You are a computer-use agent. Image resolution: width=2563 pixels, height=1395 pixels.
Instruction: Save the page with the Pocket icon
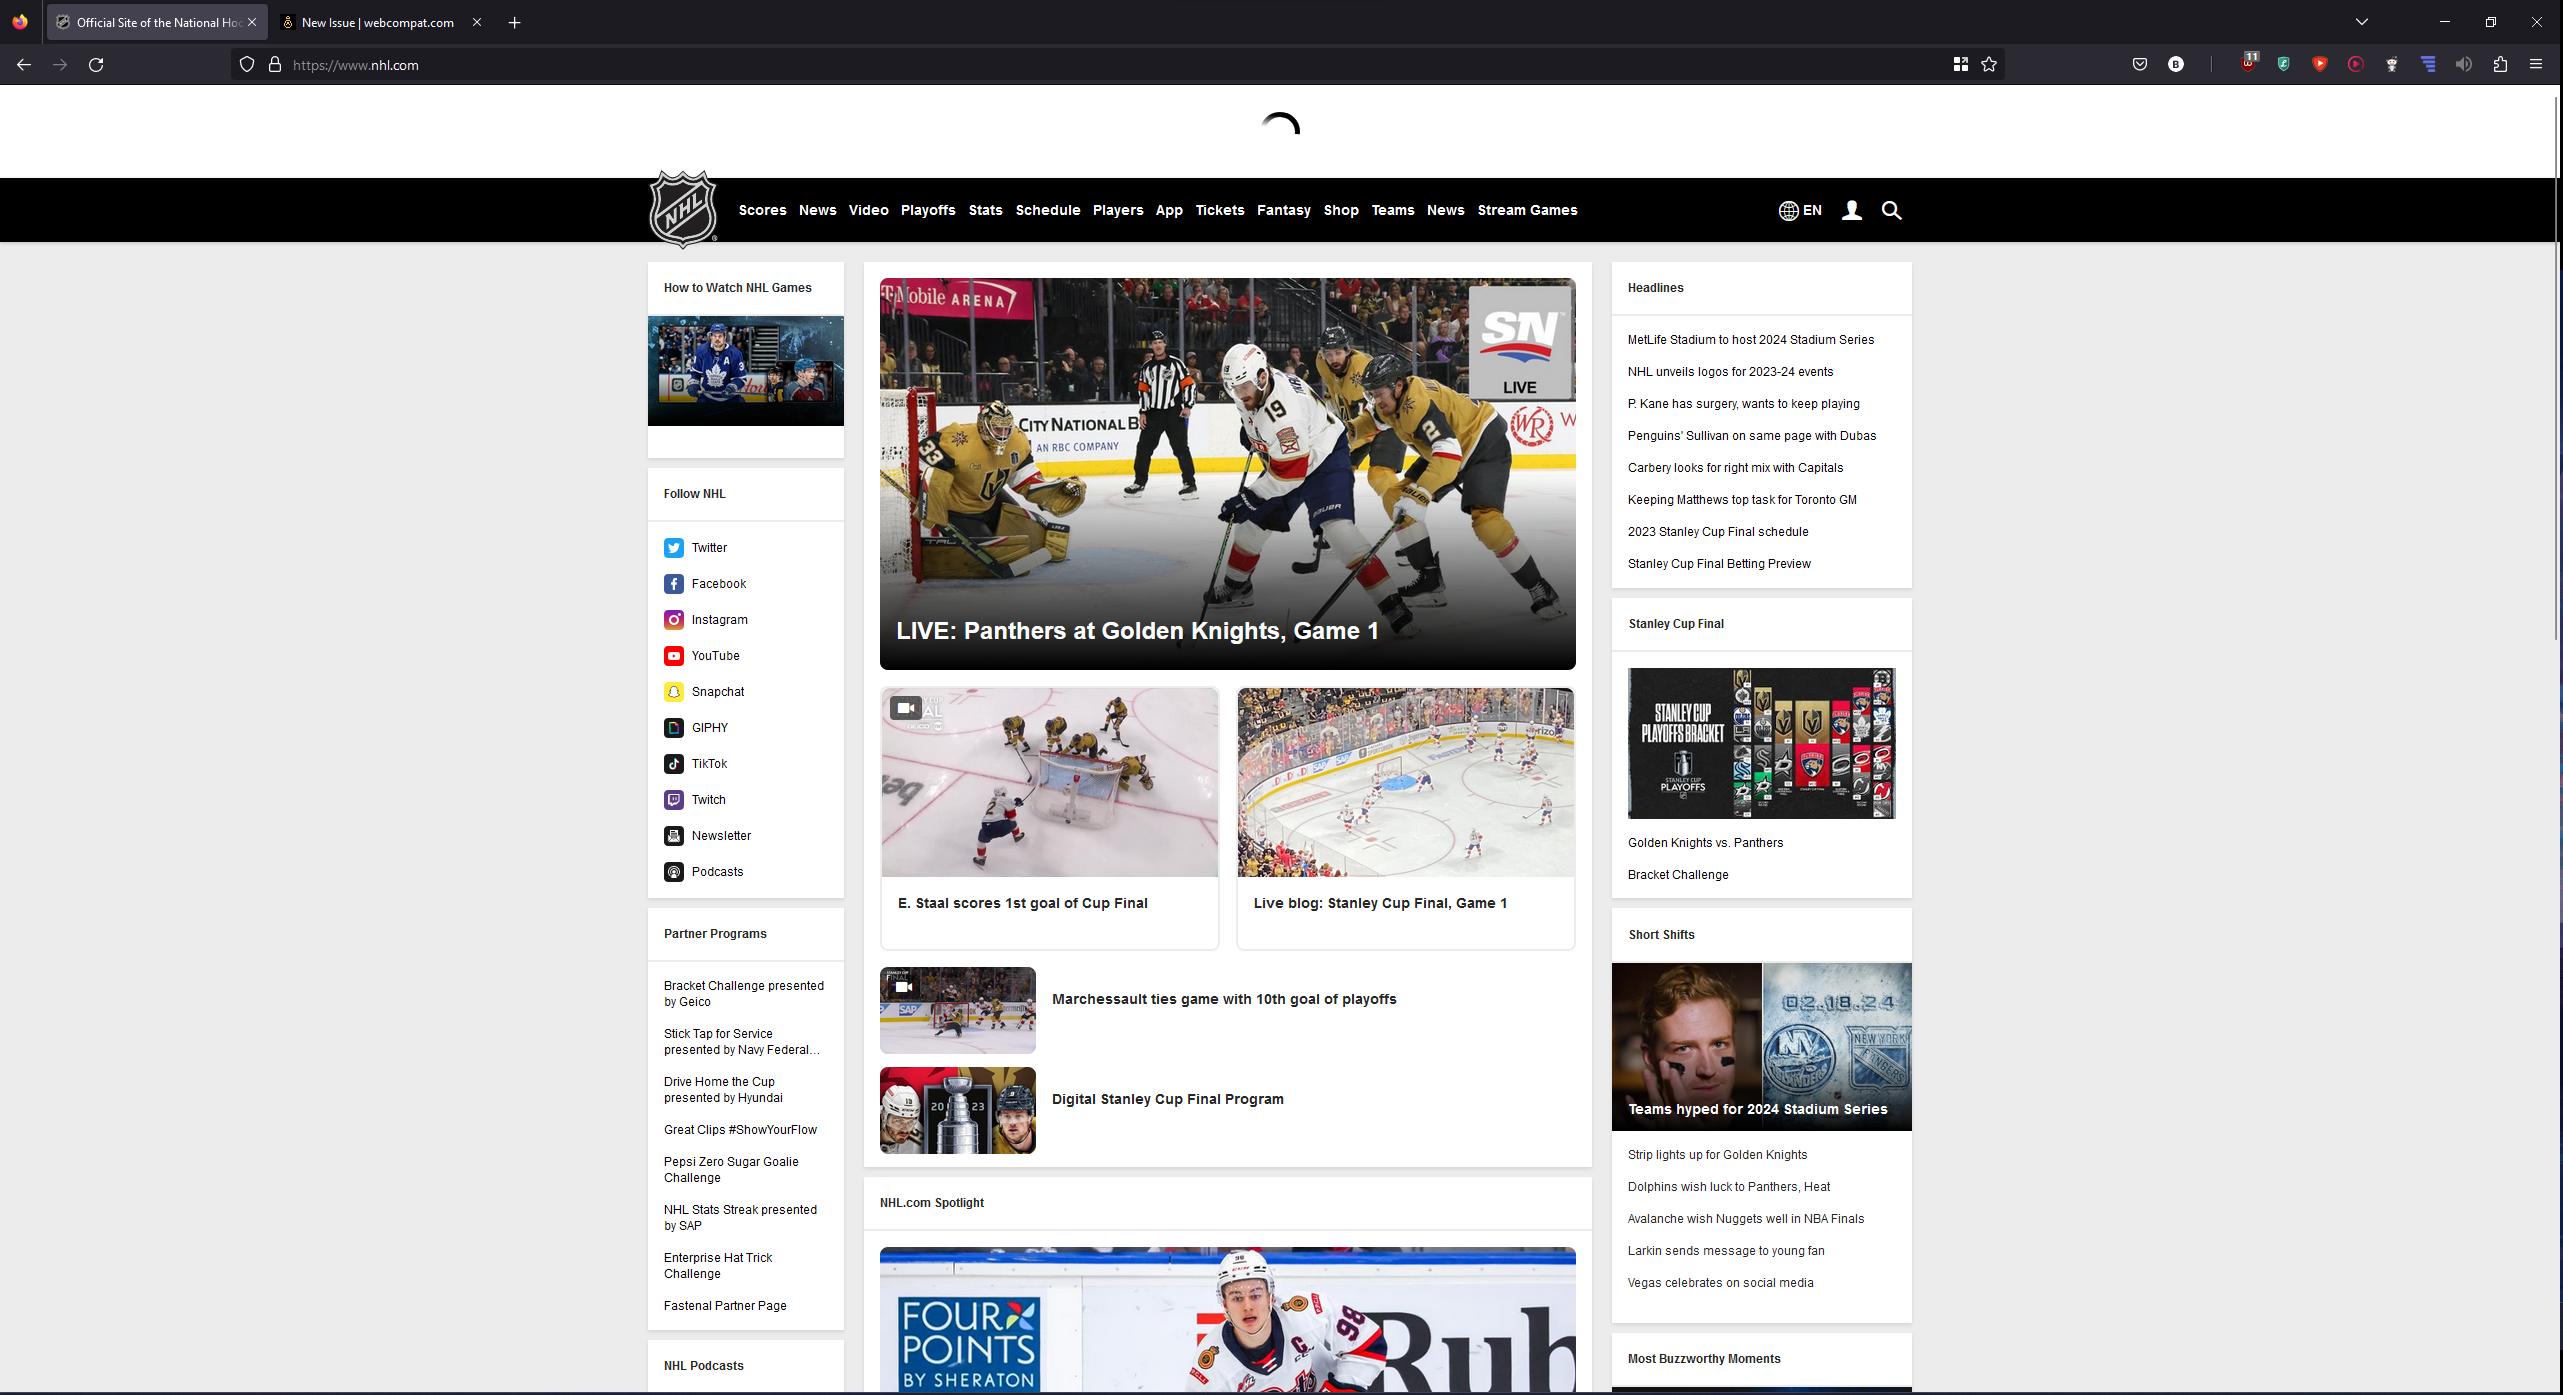point(2140,64)
